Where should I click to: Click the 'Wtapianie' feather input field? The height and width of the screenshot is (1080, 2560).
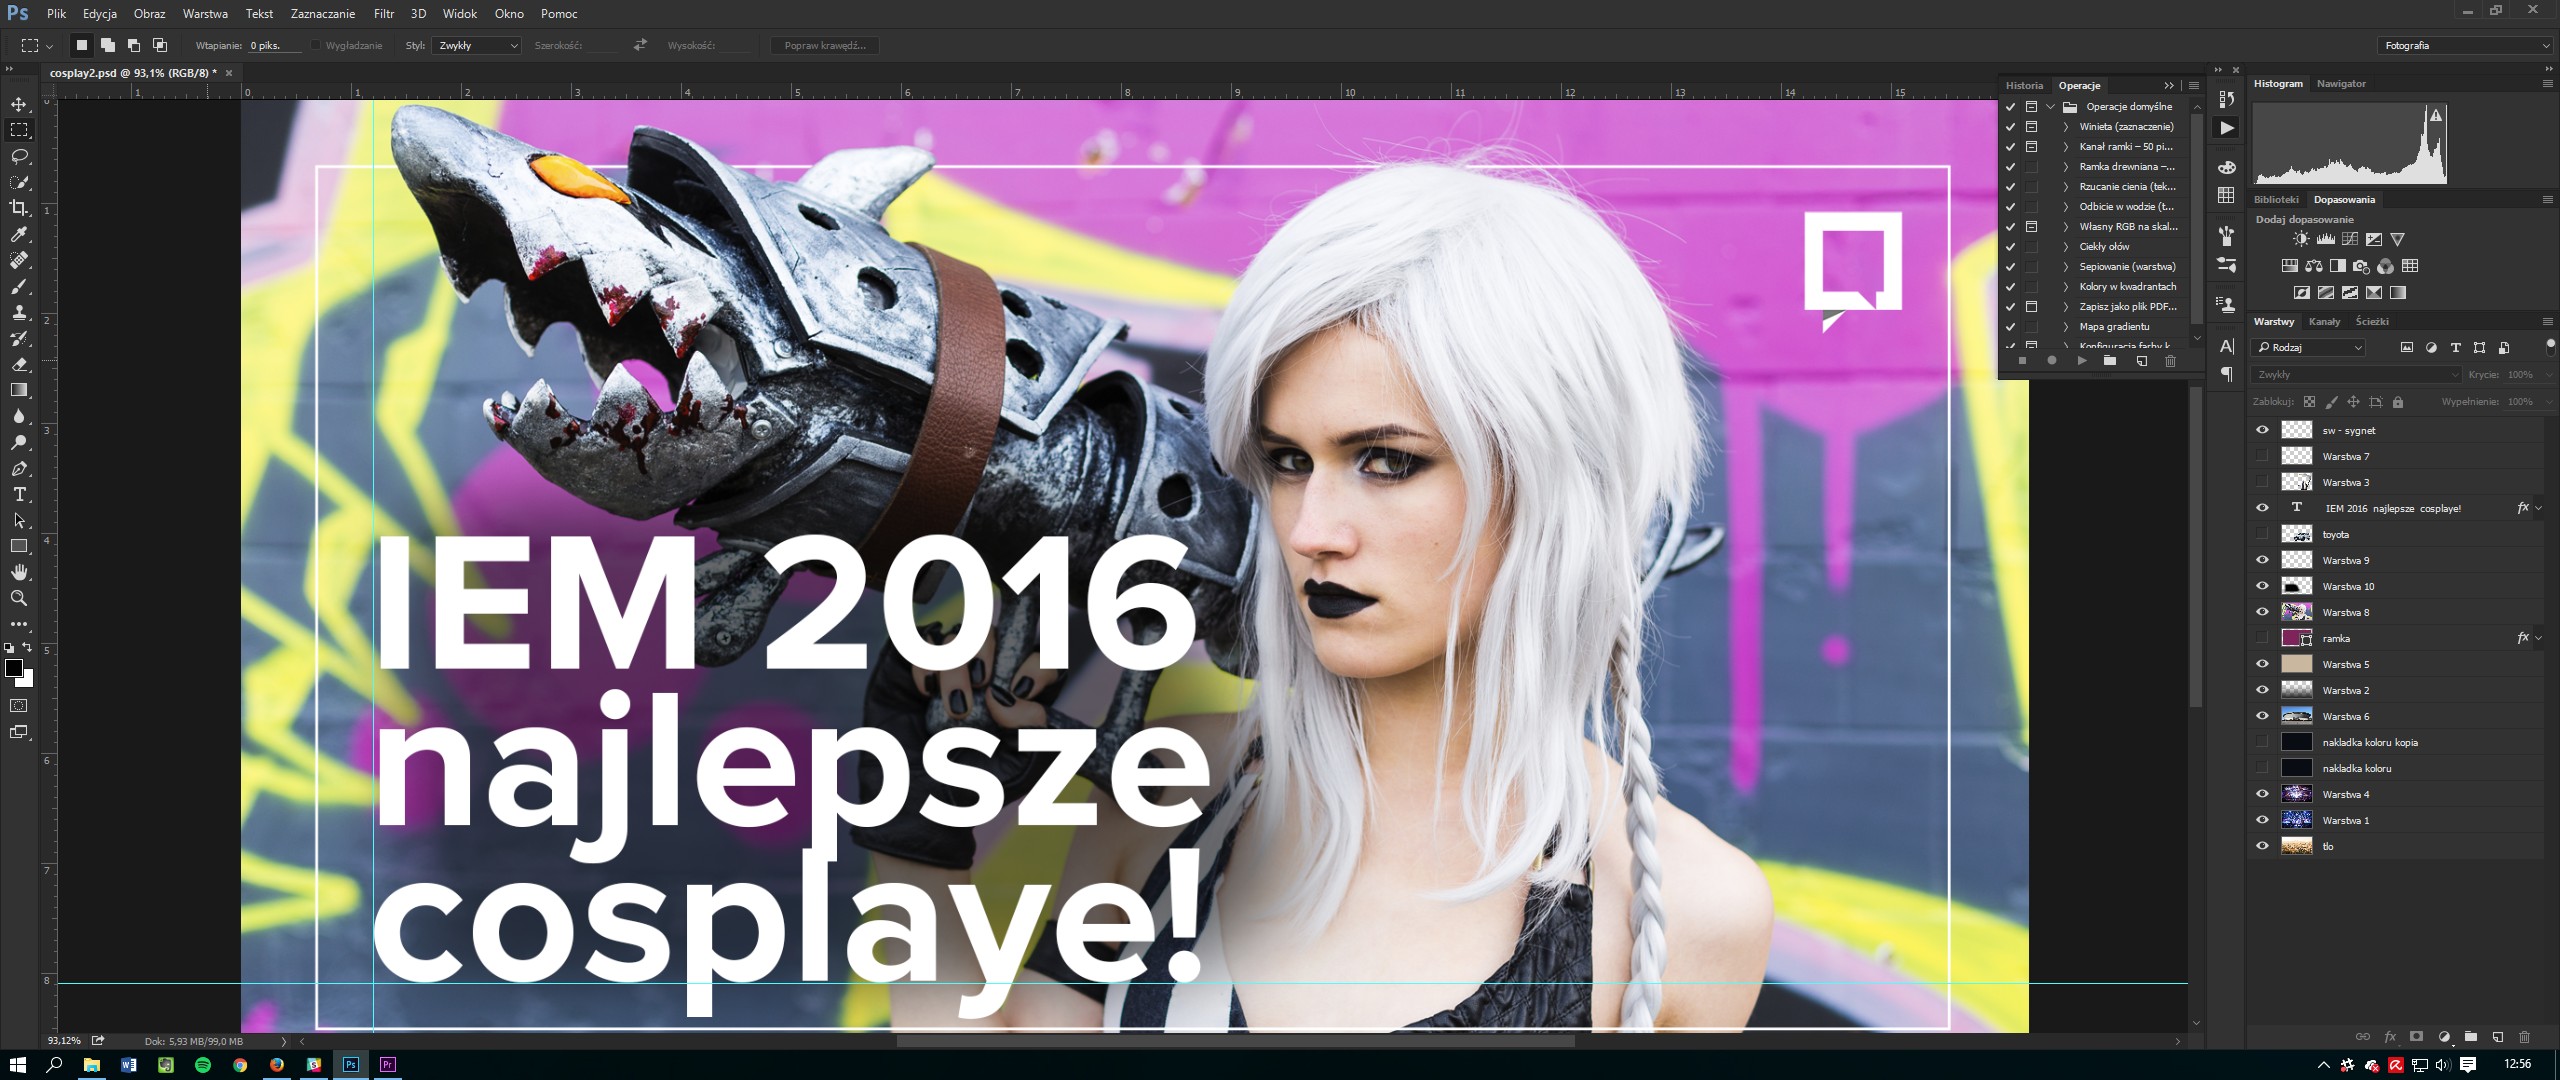[x=275, y=46]
